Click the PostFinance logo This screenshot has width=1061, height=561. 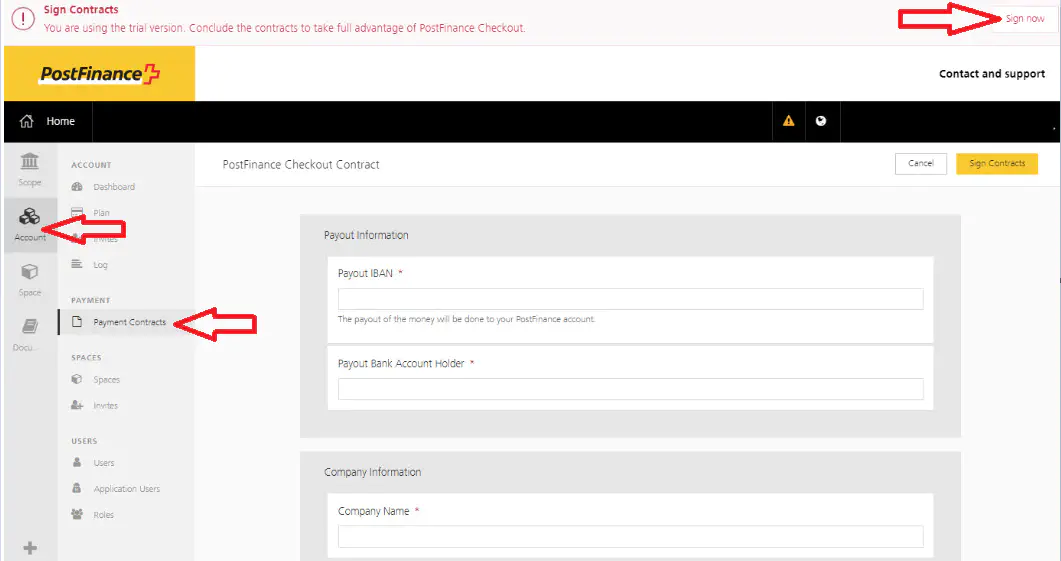[x=99, y=74]
